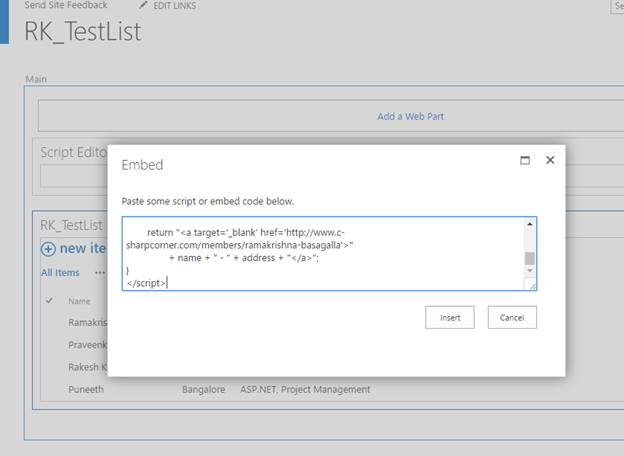The width and height of the screenshot is (624, 456).
Task: Select the Script Editor web part title
Action: 74,152
